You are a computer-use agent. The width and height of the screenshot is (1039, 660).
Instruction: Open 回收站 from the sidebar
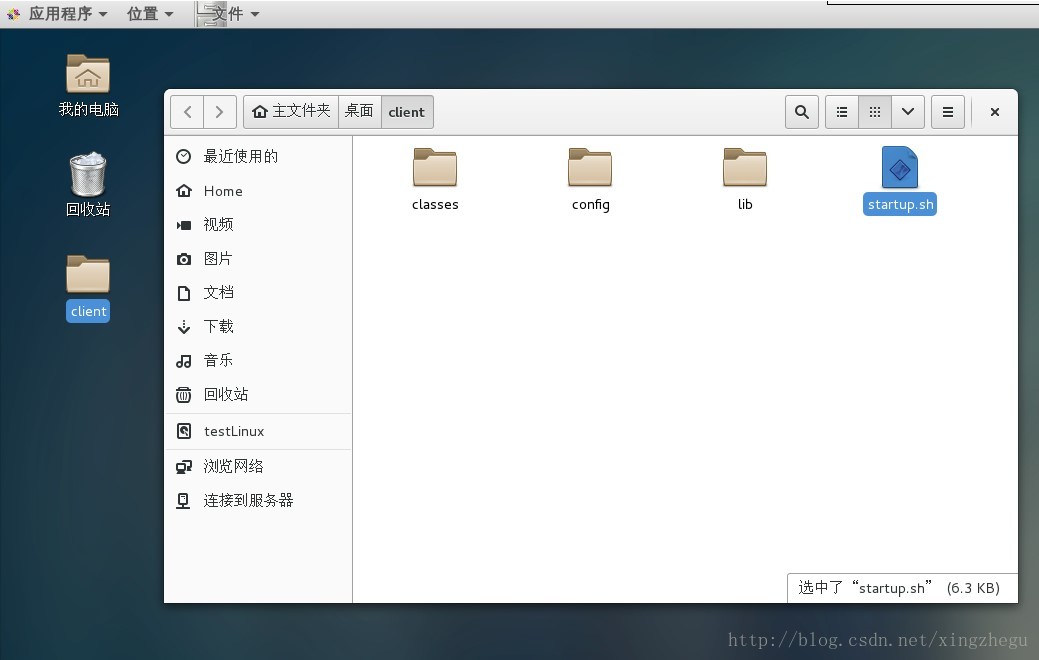pyautogui.click(x=226, y=394)
